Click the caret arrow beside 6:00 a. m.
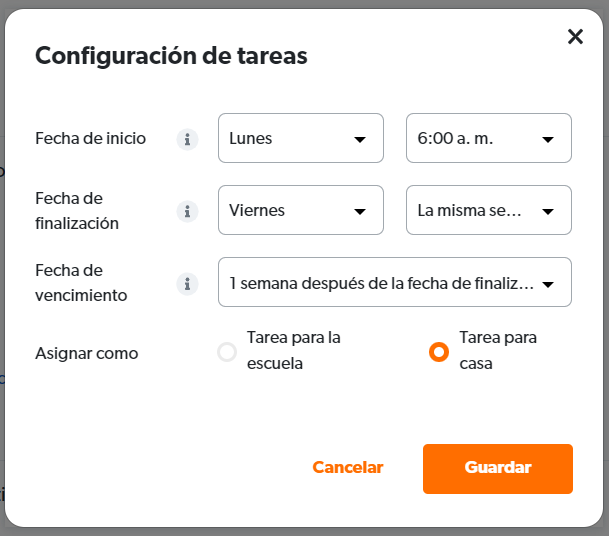 coord(548,139)
